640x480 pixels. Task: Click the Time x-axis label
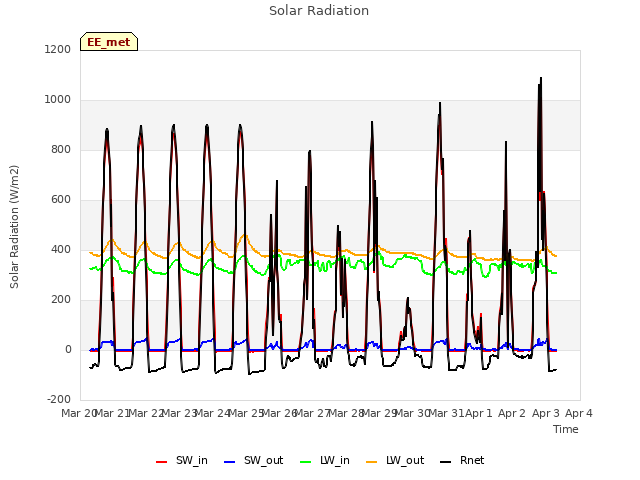[566, 429]
